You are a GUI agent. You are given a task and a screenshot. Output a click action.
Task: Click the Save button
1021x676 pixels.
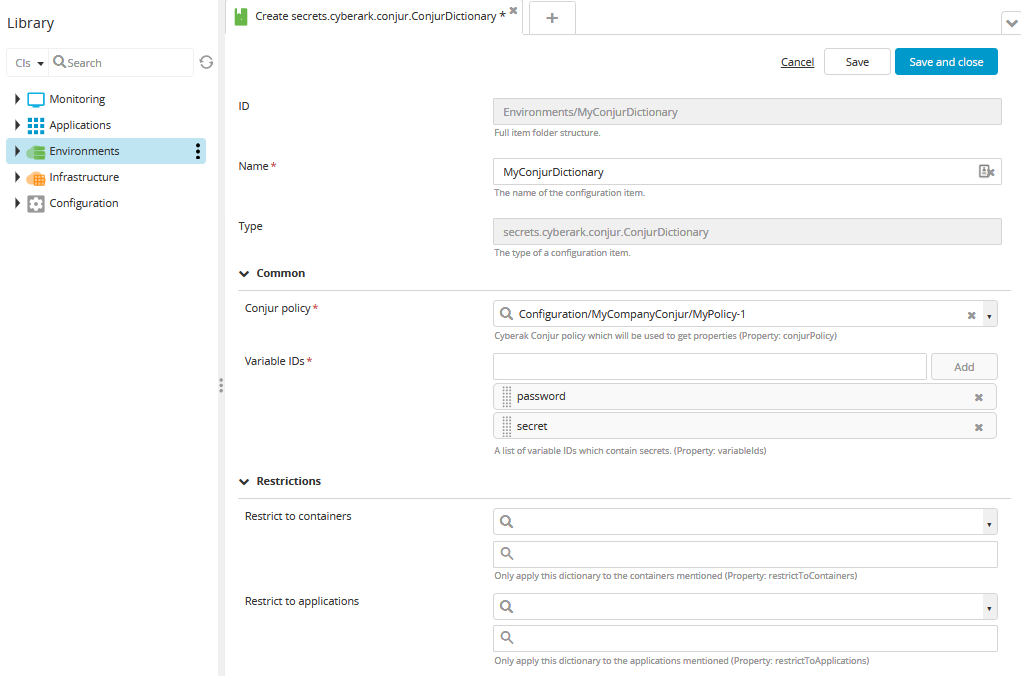coord(857,62)
